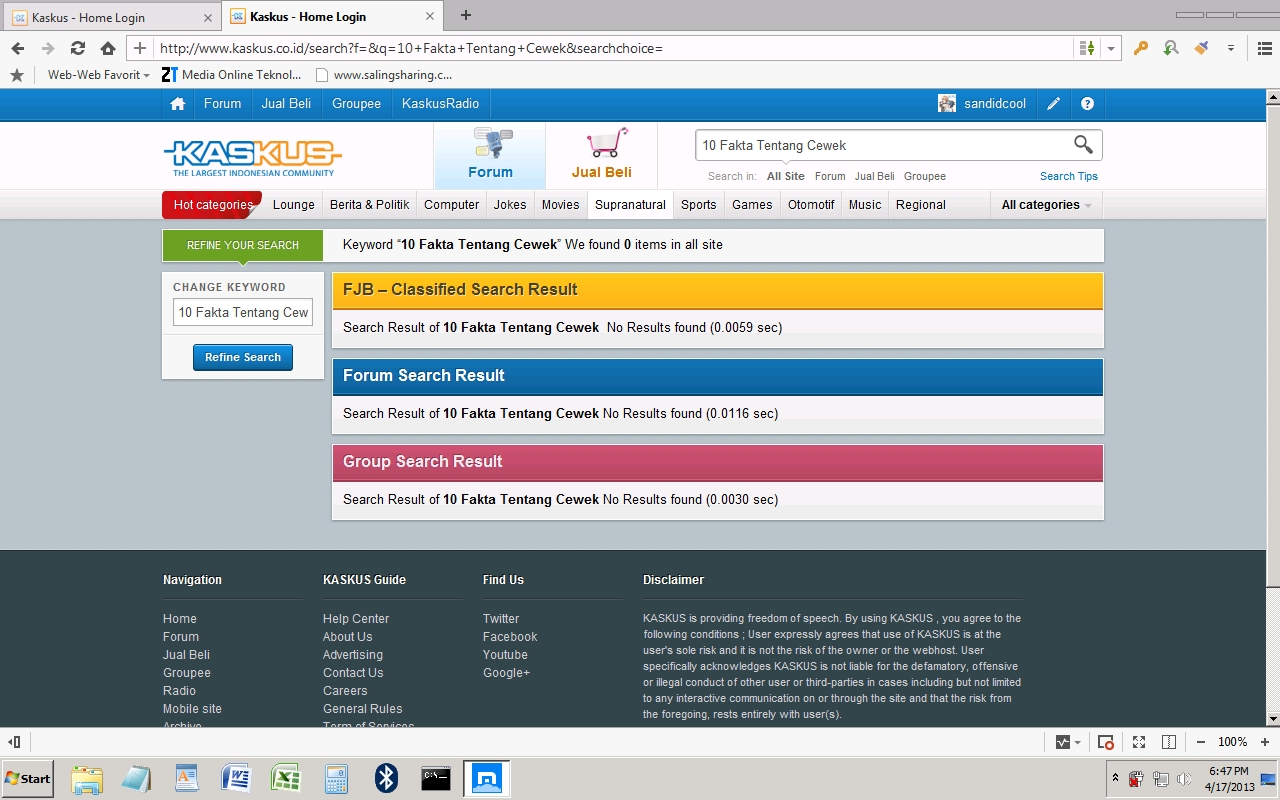Open the Jokes category
1280x800 pixels.
[x=510, y=205]
